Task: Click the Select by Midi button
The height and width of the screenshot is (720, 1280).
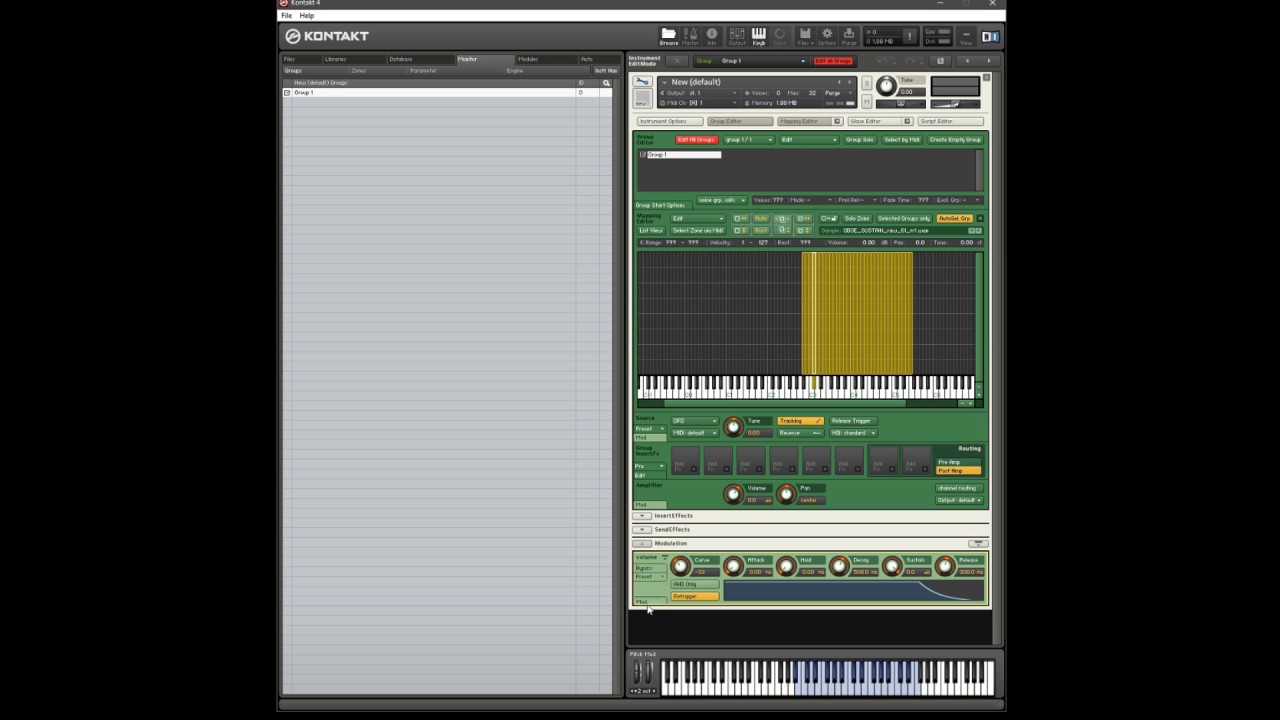Action: (902, 140)
